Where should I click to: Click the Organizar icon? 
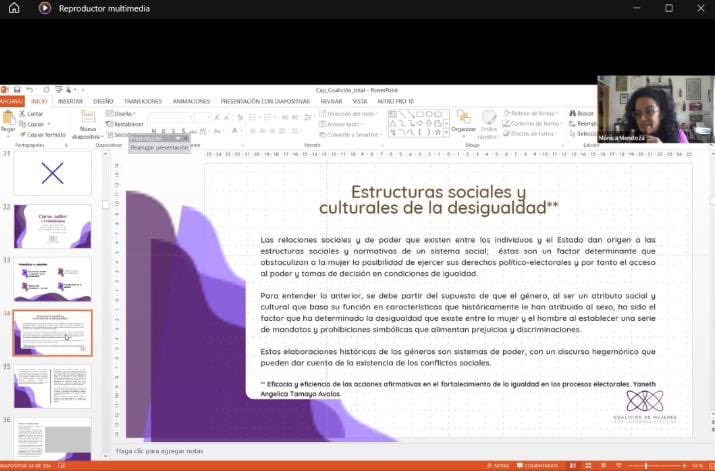click(463, 117)
